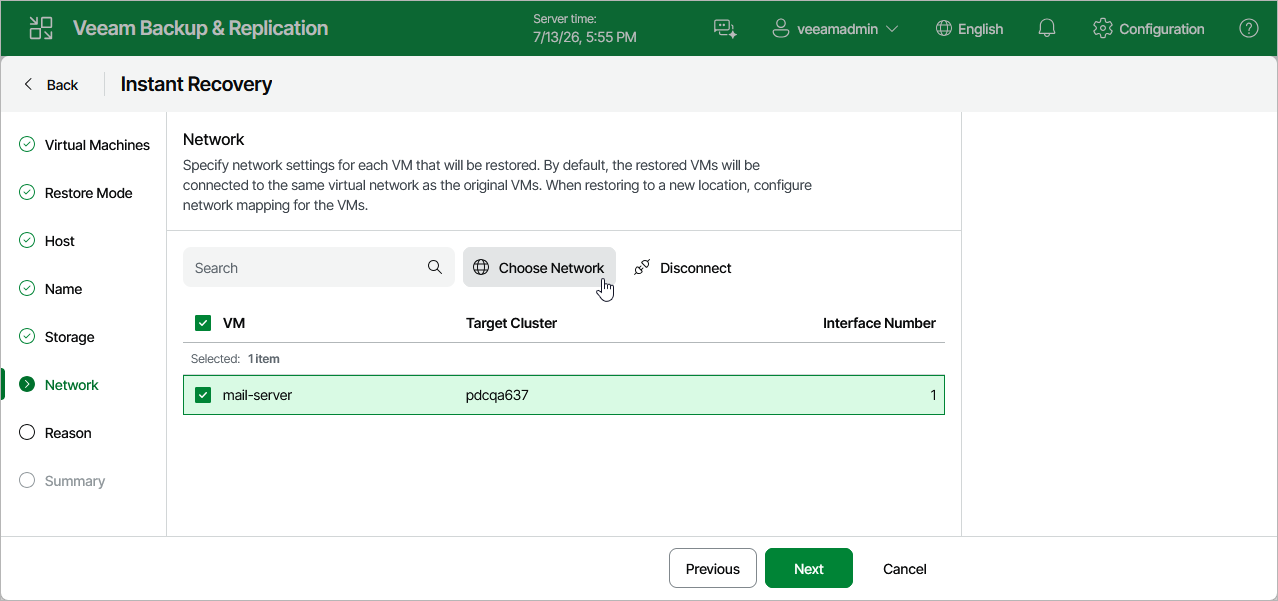
Task: Click the Disconnect button
Action: coord(683,267)
